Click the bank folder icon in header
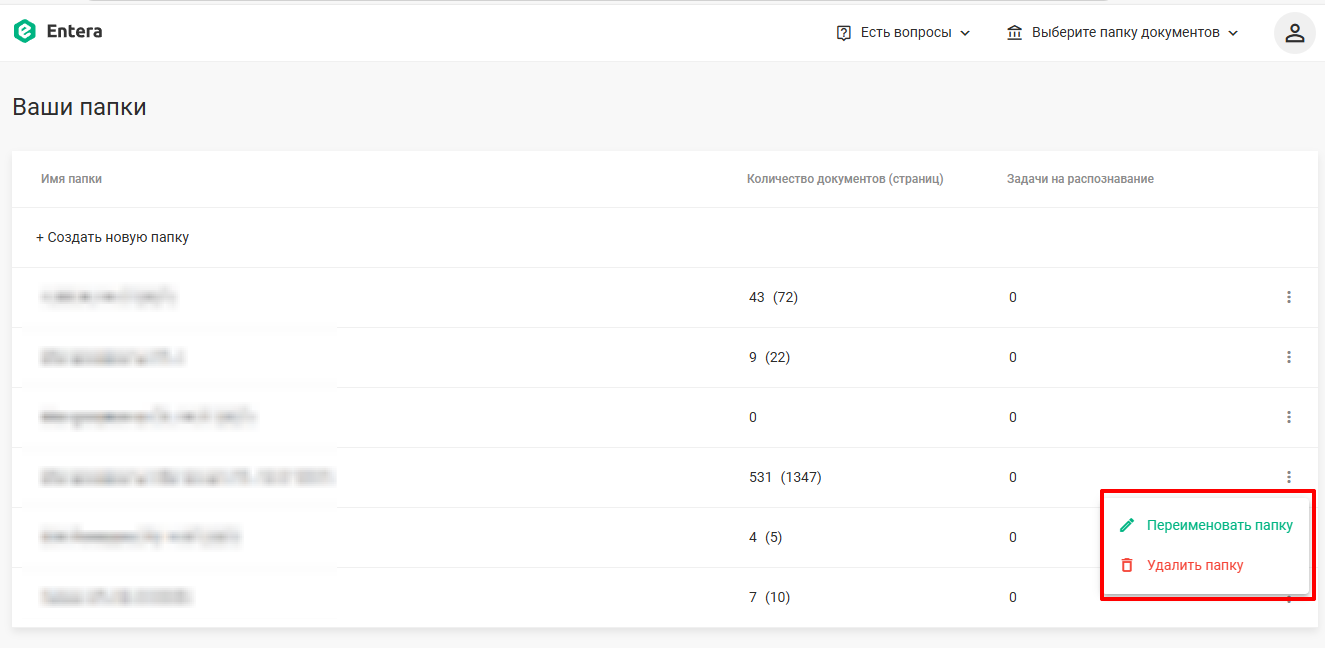The width and height of the screenshot is (1325, 648). tap(1015, 33)
